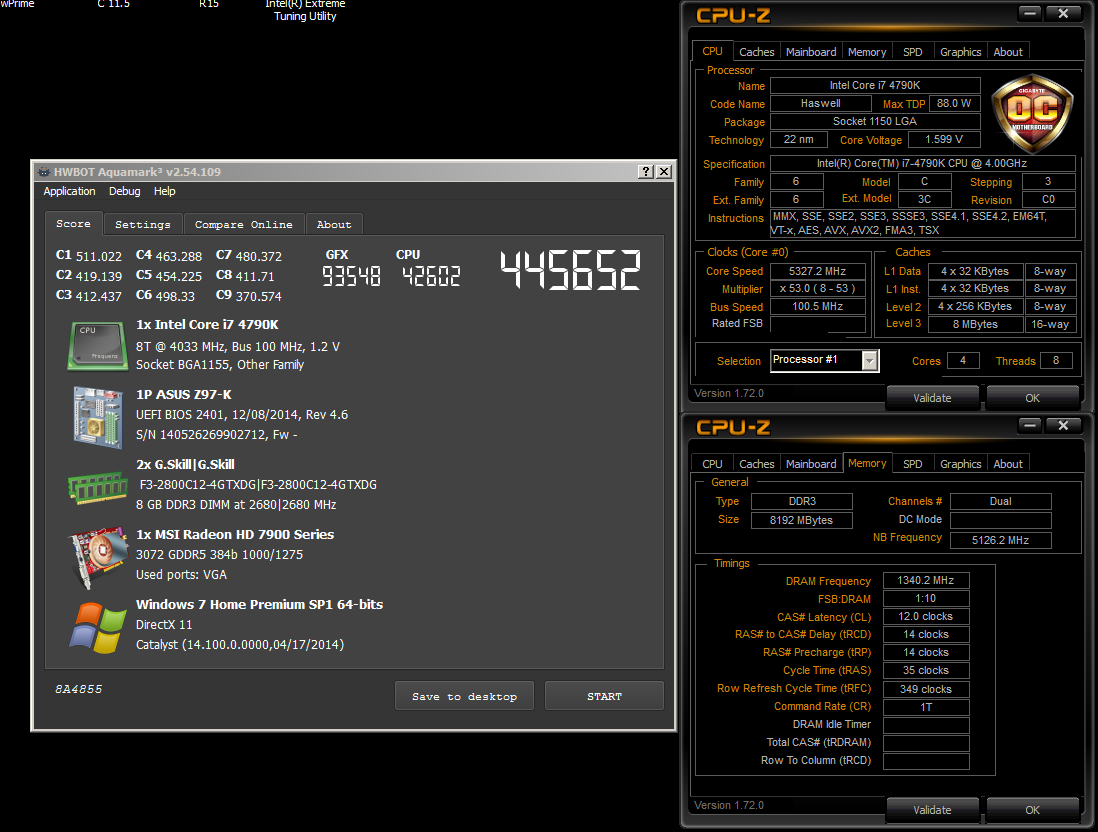Click the GFX score 93548
The width and height of the screenshot is (1098, 832).
352,276
